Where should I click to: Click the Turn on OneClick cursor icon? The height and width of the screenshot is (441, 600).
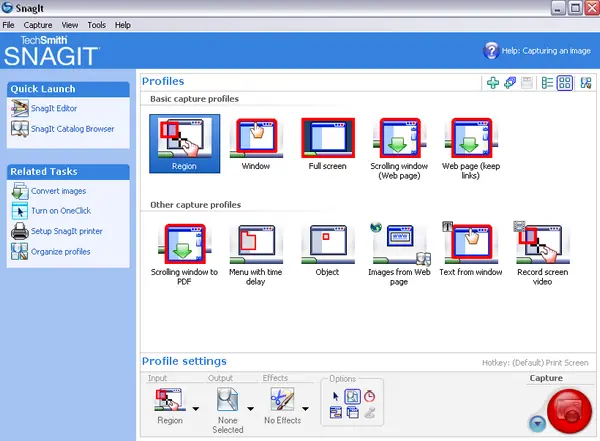(x=20, y=211)
